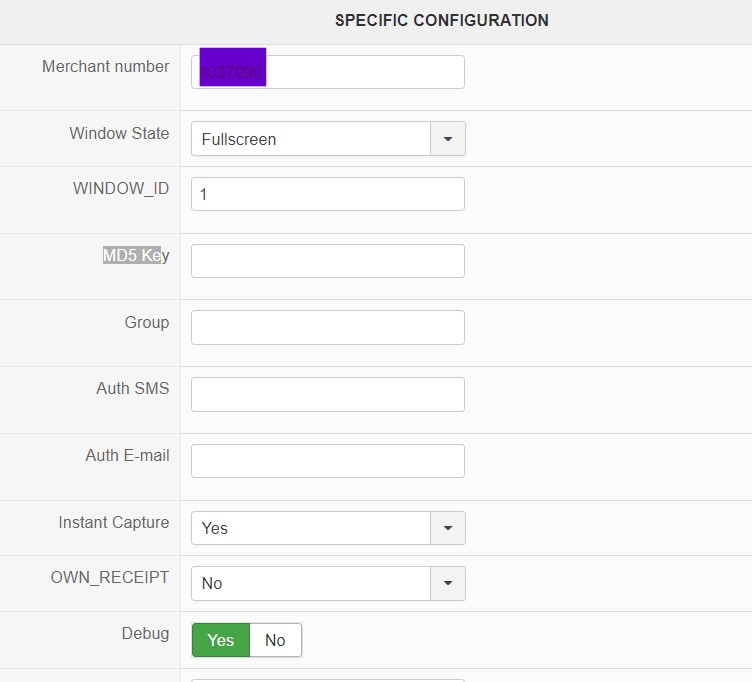Select the Group input box
Viewport: 752px width, 682px height.
(328, 327)
